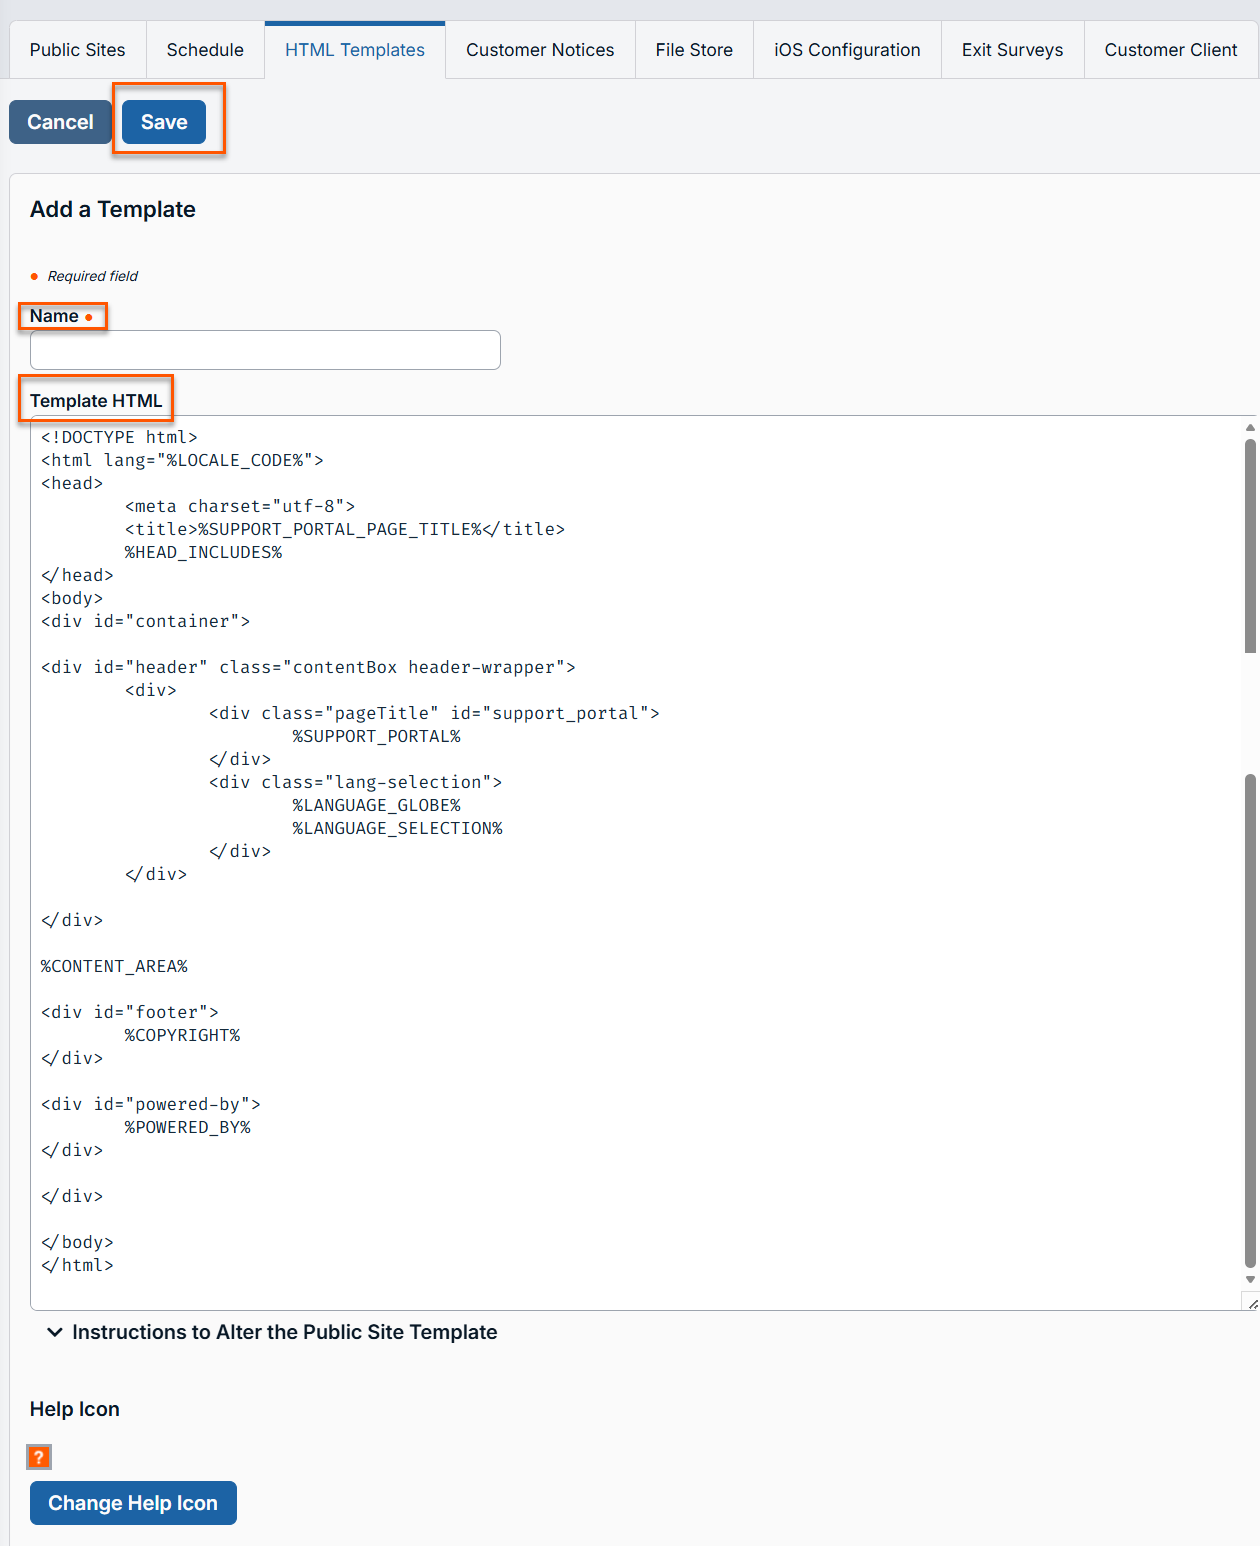Select the Customer Client tab
This screenshot has height=1546, width=1260.
[1171, 50]
